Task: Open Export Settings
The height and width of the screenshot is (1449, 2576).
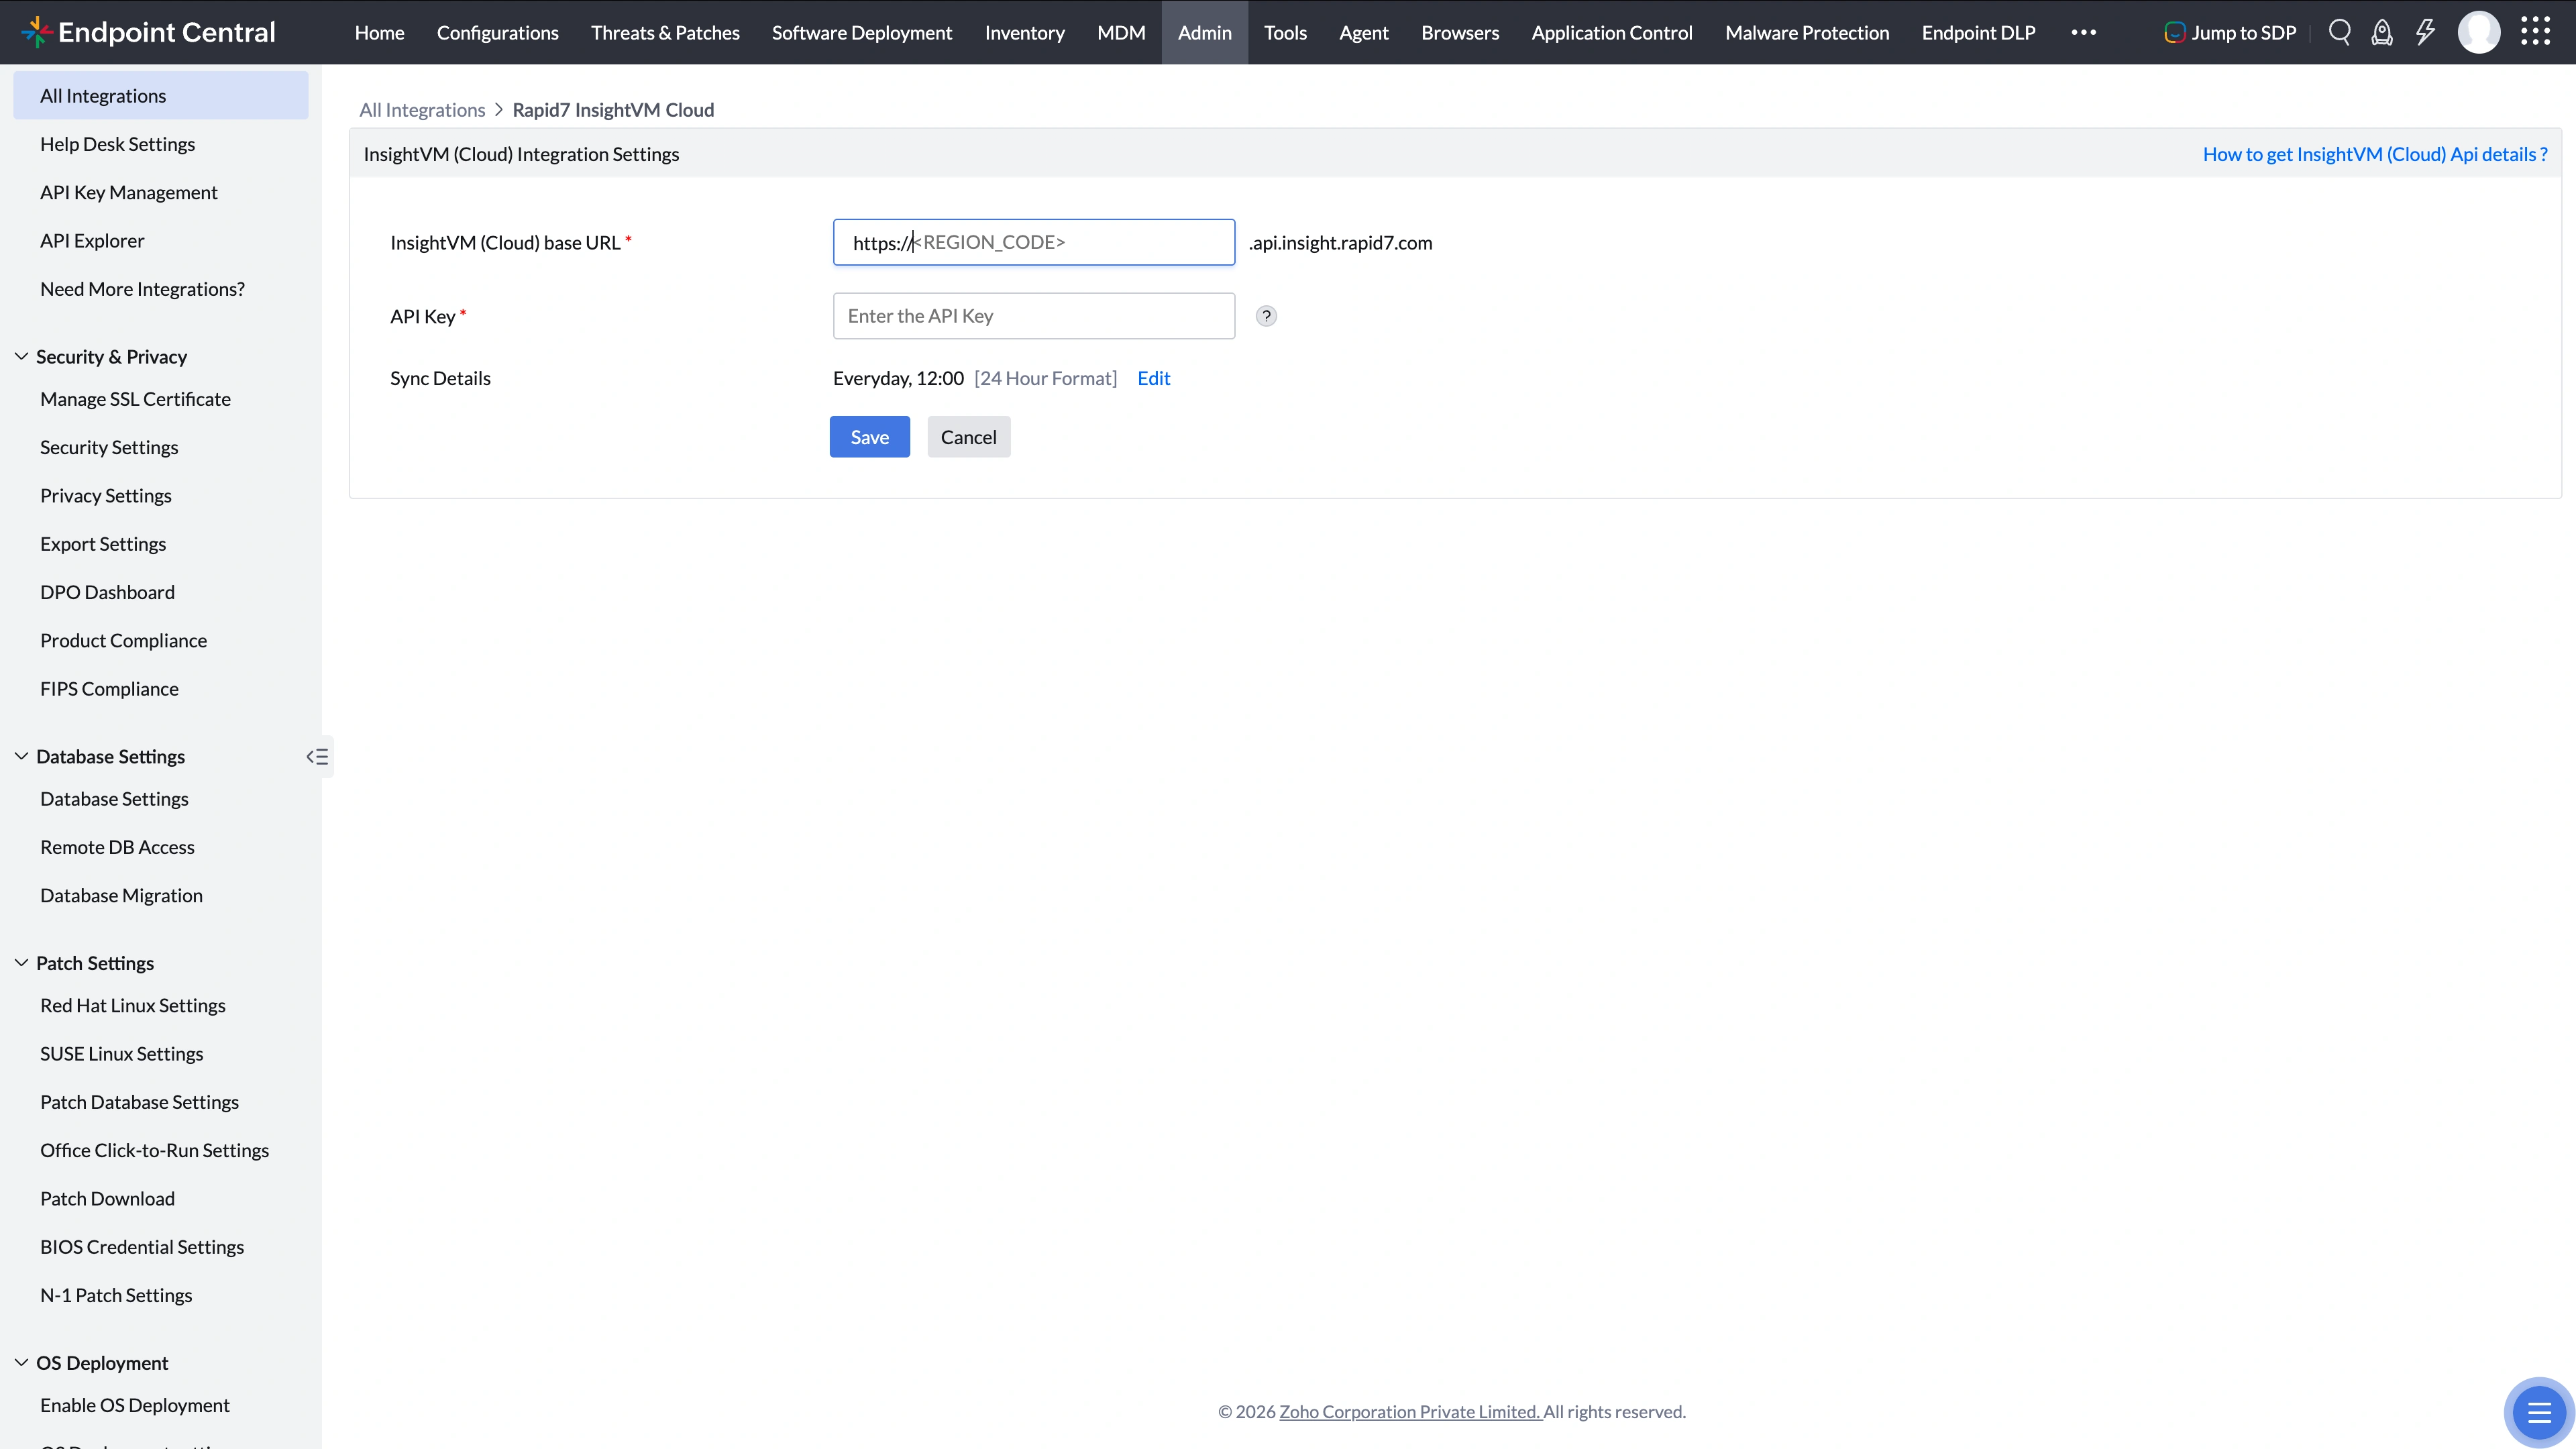Action: coord(103,544)
